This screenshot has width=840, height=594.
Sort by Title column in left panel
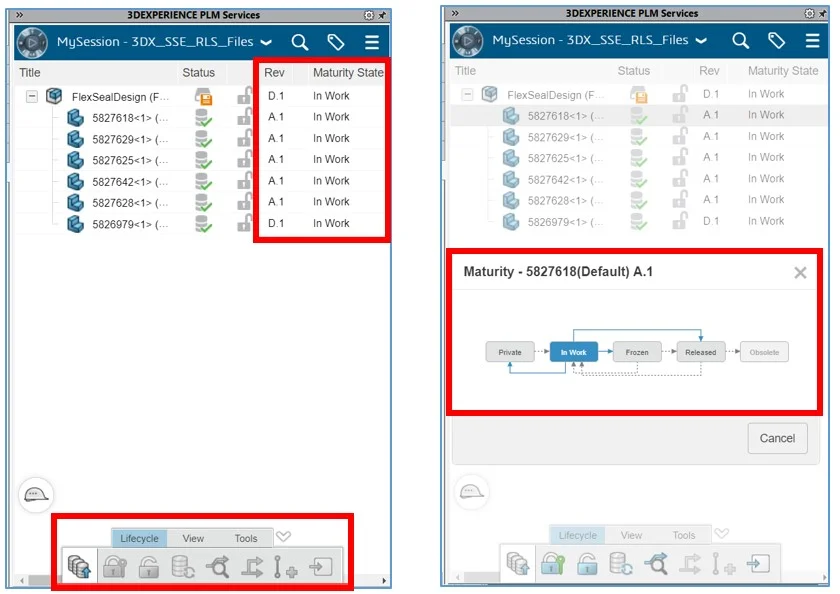pos(30,72)
